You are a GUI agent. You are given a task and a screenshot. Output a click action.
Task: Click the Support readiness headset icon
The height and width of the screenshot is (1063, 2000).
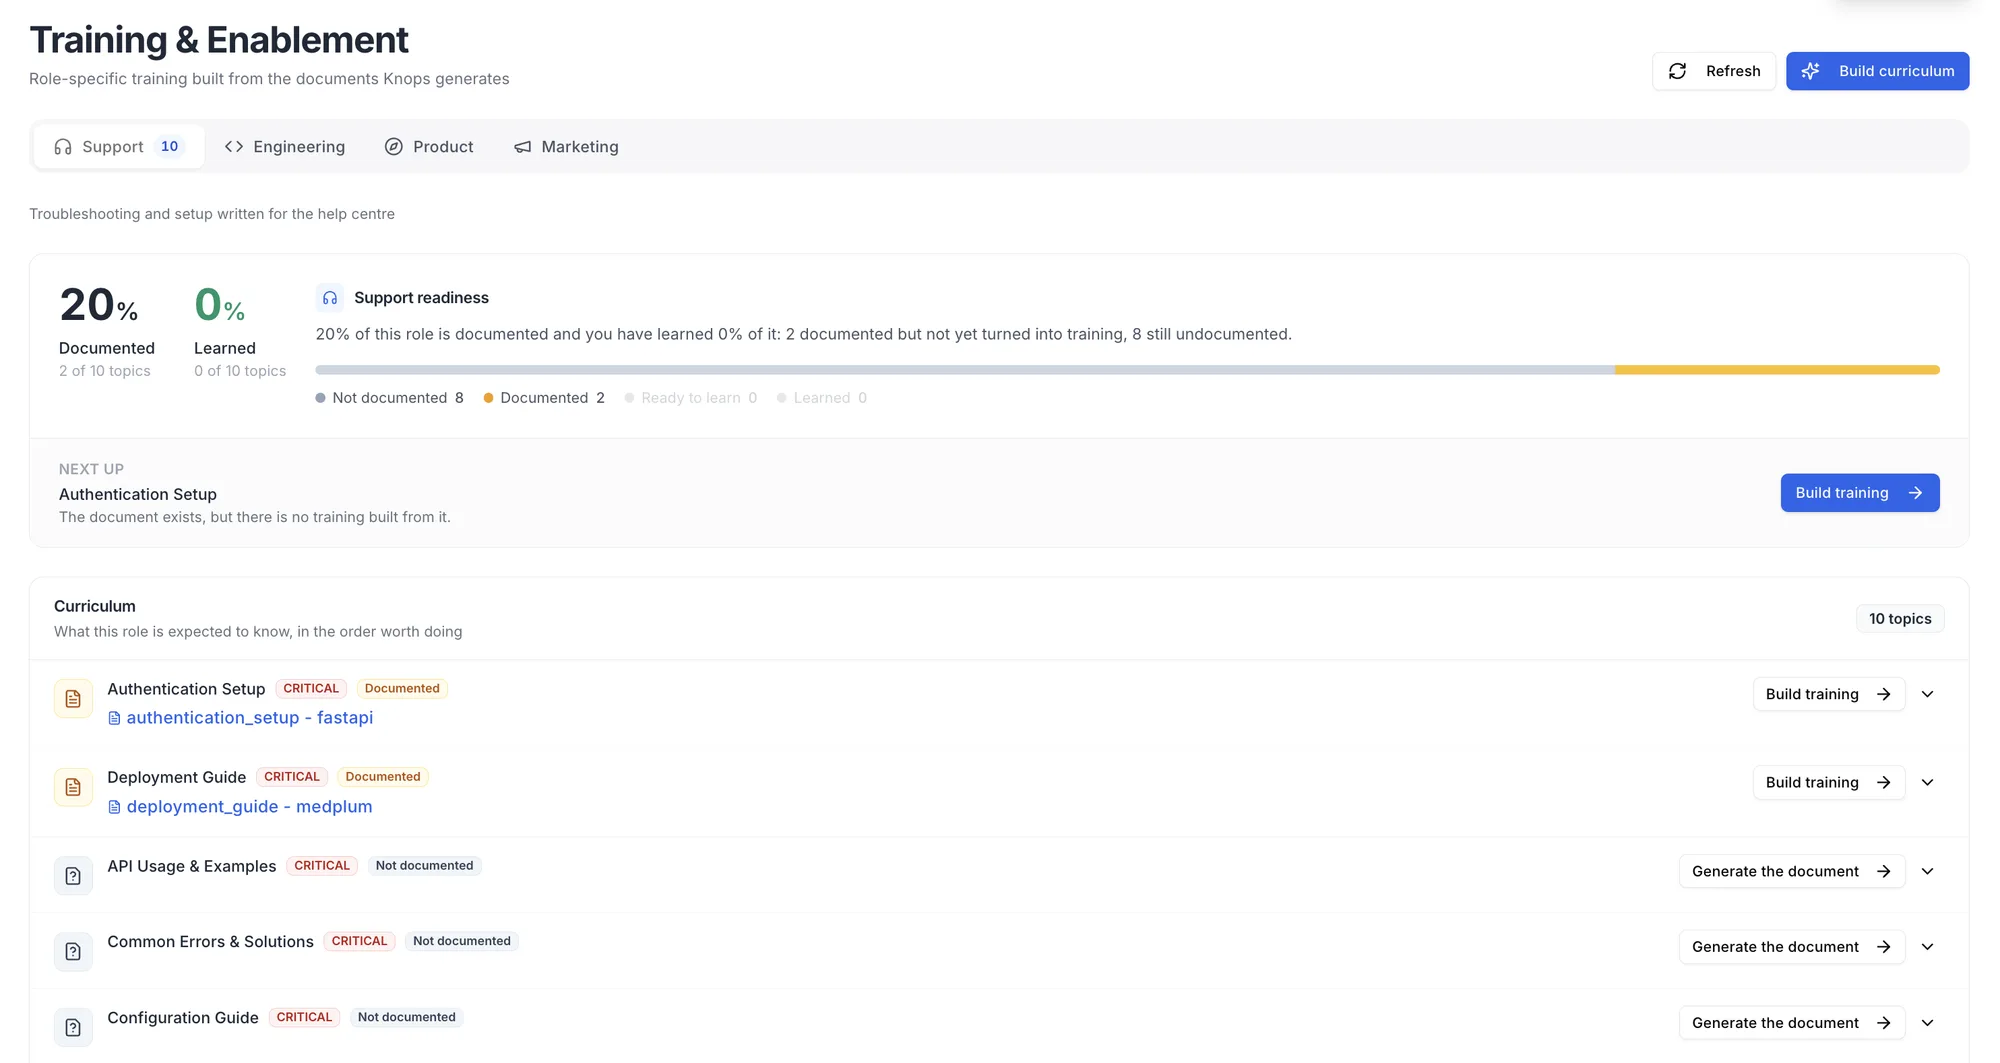point(330,298)
